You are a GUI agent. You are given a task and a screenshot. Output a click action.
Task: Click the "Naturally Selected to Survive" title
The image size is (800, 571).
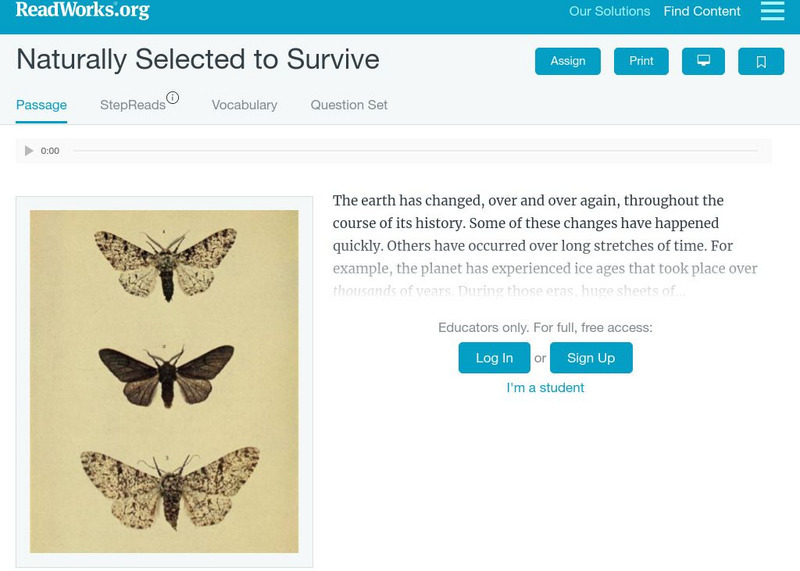pos(198,59)
